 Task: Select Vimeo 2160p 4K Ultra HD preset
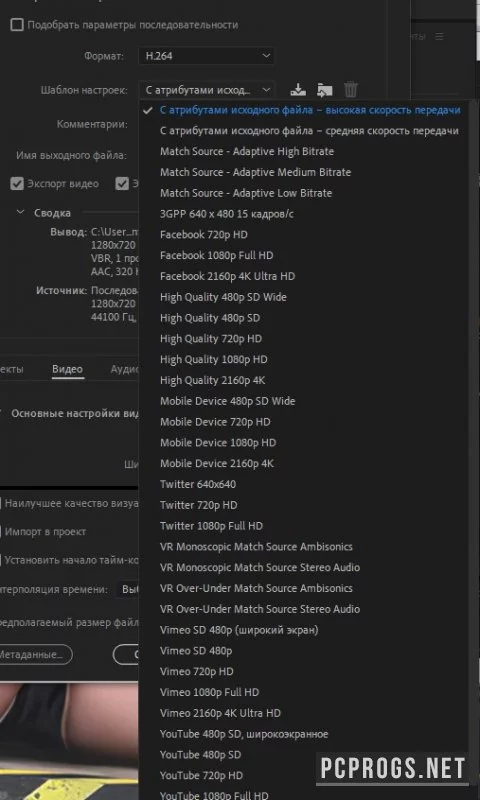point(220,713)
